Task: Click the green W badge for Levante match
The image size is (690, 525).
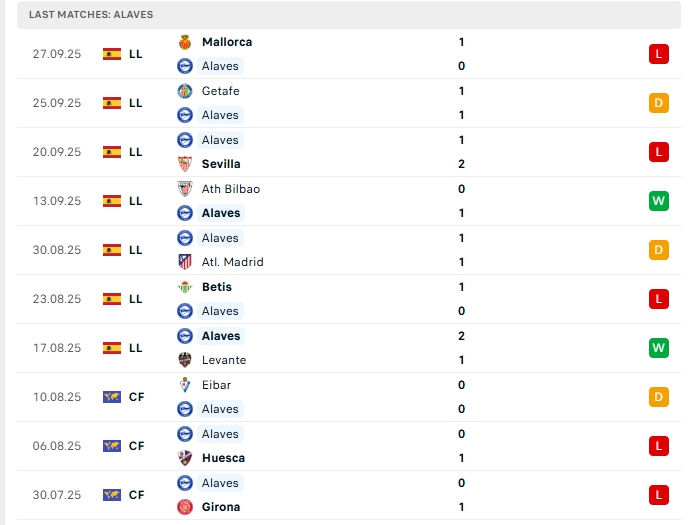Action: pos(658,348)
